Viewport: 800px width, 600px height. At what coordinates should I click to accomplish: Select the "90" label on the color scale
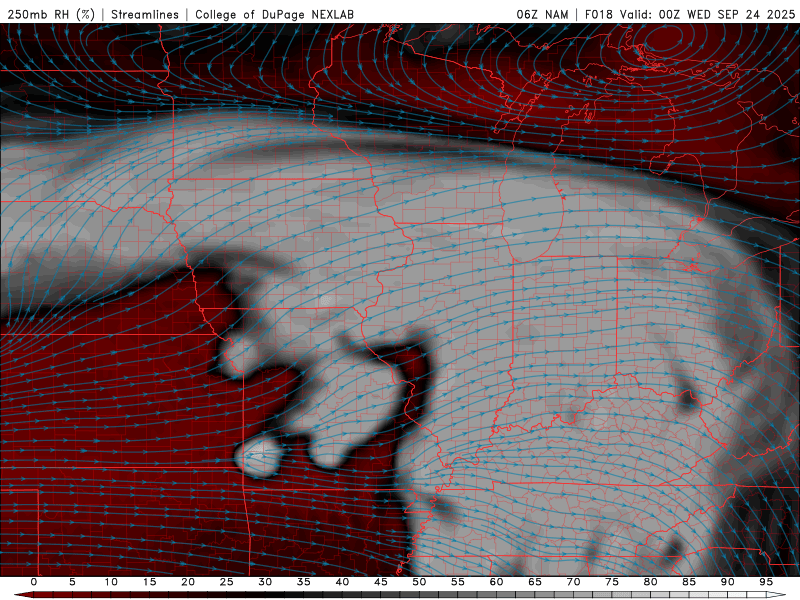[x=727, y=582]
